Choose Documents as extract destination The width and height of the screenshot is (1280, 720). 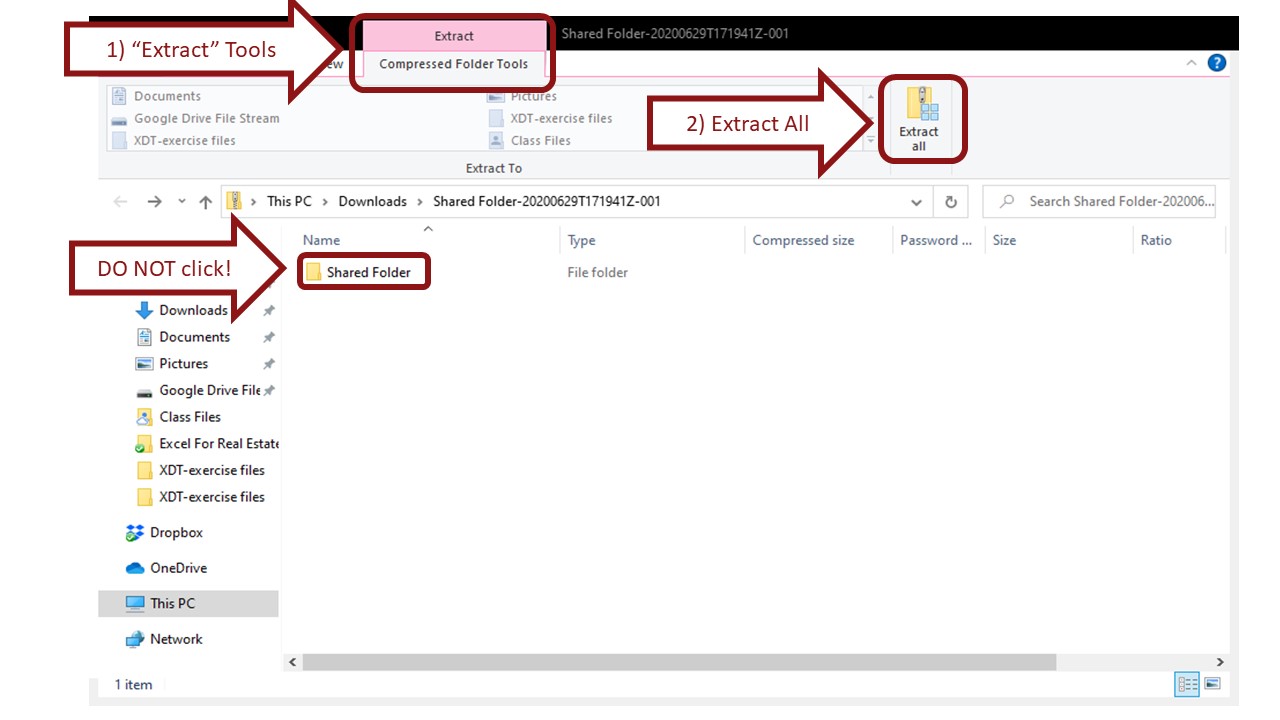157,96
